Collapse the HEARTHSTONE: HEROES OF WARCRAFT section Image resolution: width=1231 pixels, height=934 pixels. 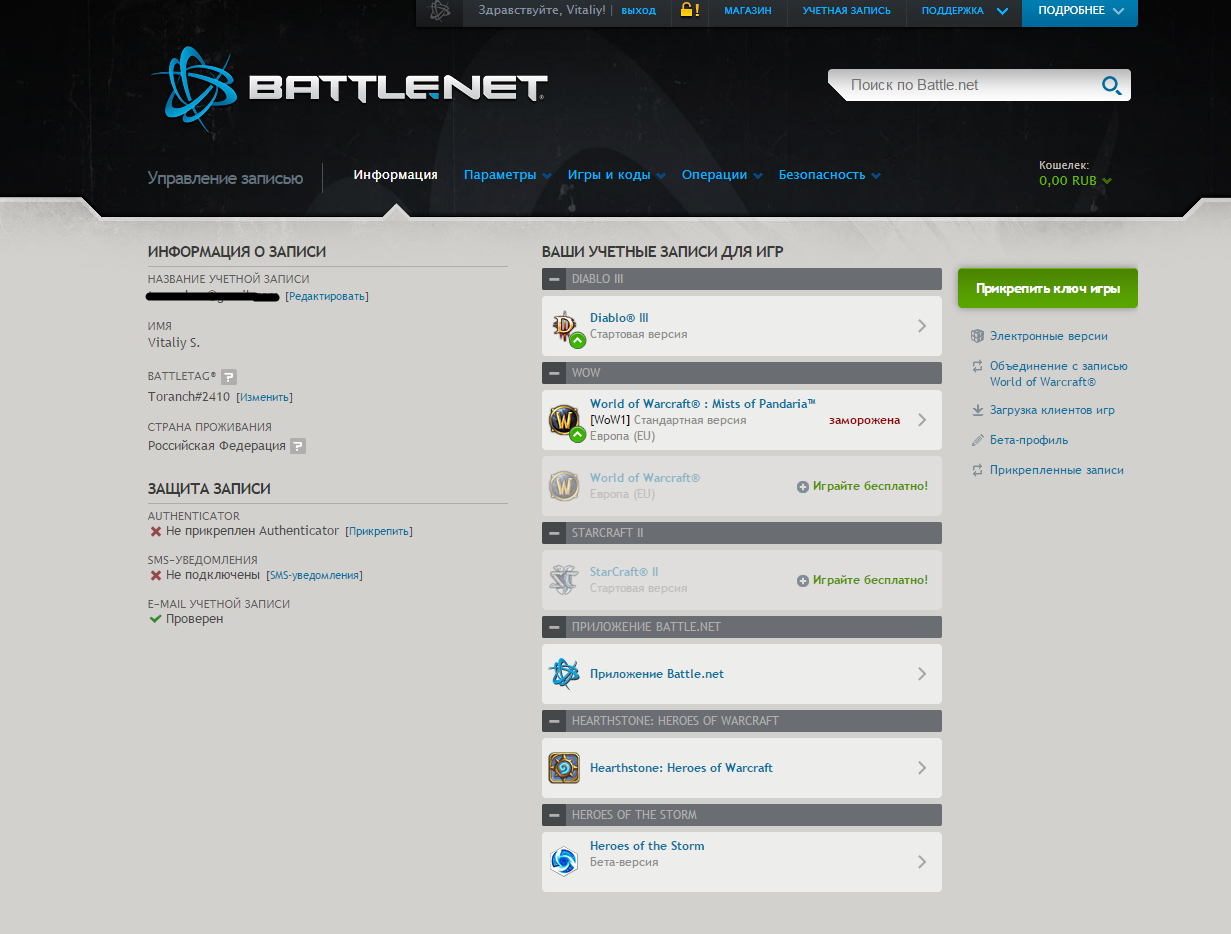pos(554,721)
